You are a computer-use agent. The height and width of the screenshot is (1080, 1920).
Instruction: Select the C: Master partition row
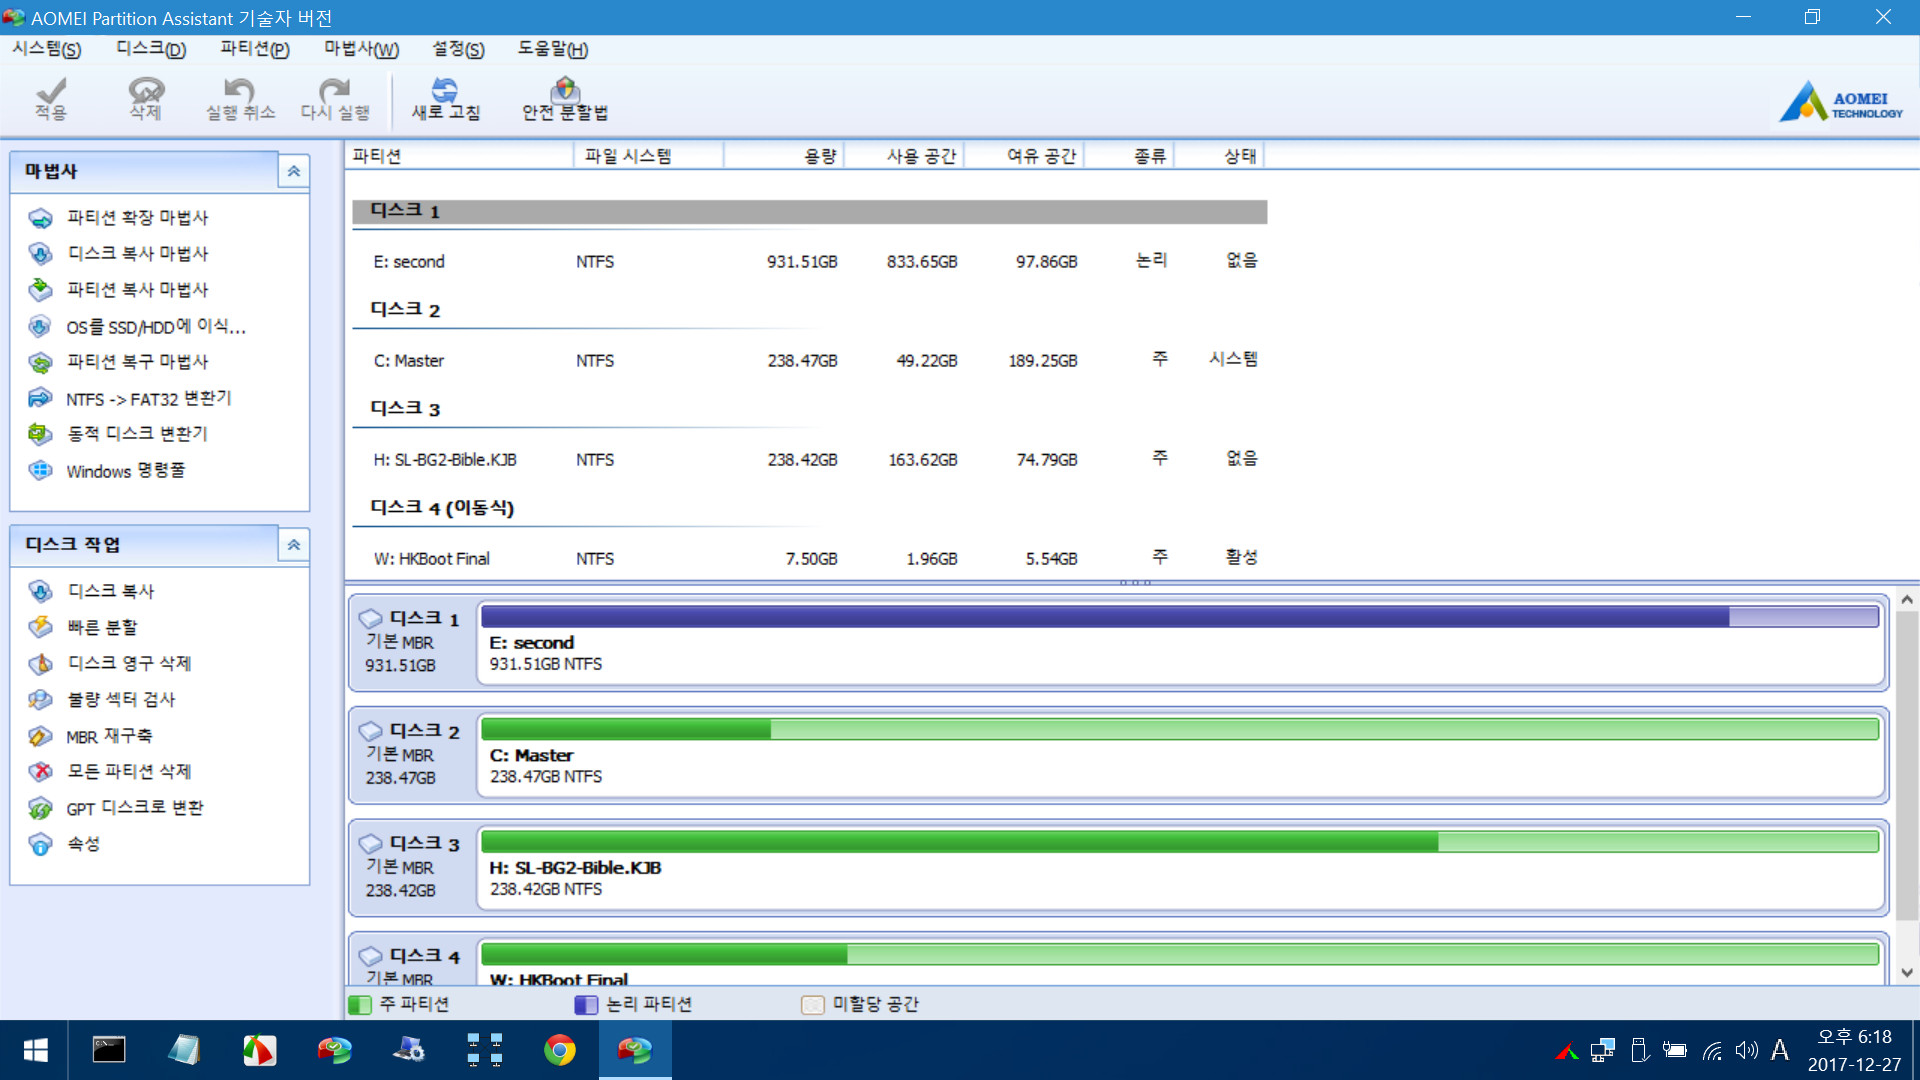click(810, 360)
